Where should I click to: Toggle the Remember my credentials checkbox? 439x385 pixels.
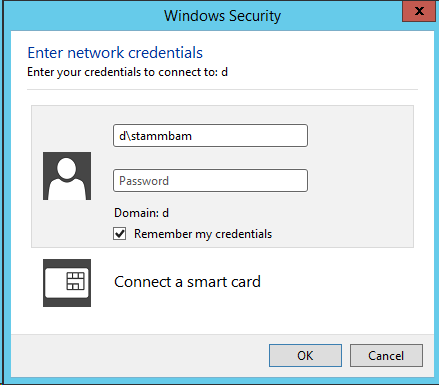point(120,234)
